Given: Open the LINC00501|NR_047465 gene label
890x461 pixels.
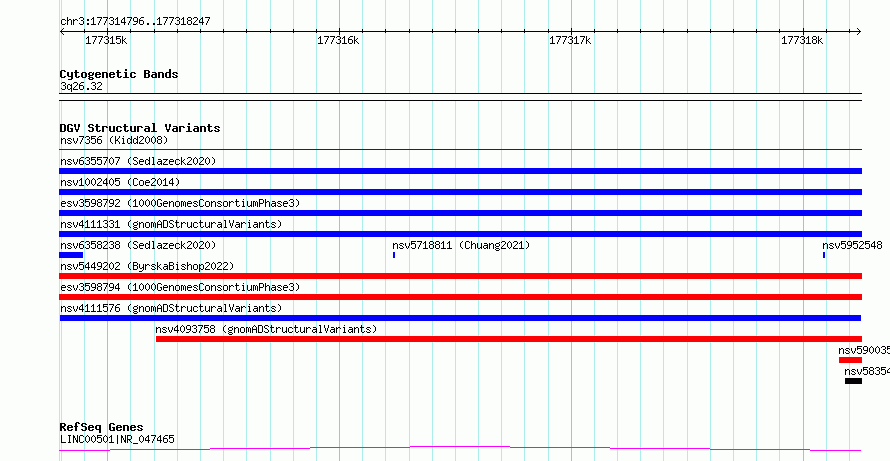Looking at the screenshot, I should pos(117,439).
